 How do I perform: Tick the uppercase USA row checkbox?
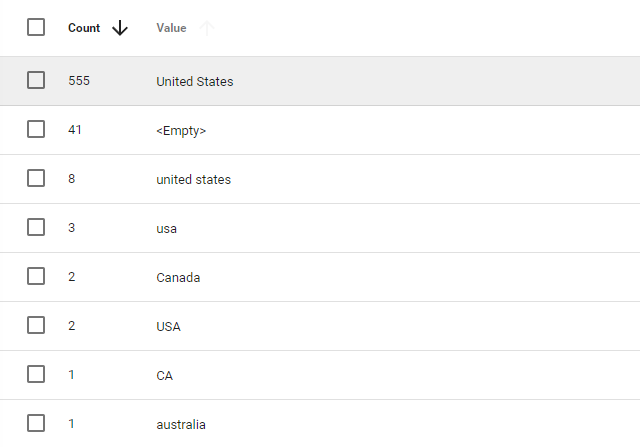(36, 325)
